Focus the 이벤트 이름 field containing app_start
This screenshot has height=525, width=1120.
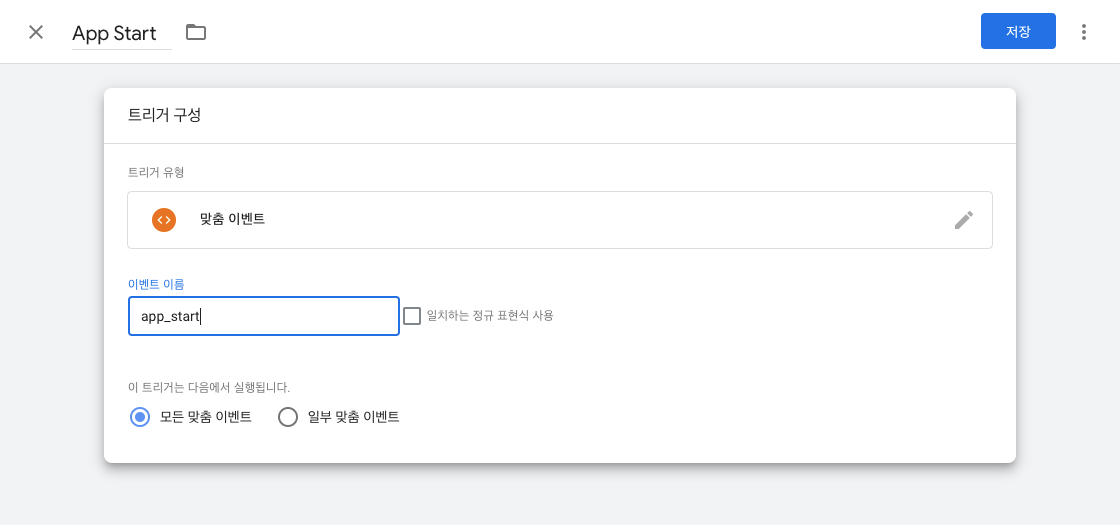pyautogui.click(x=263, y=316)
